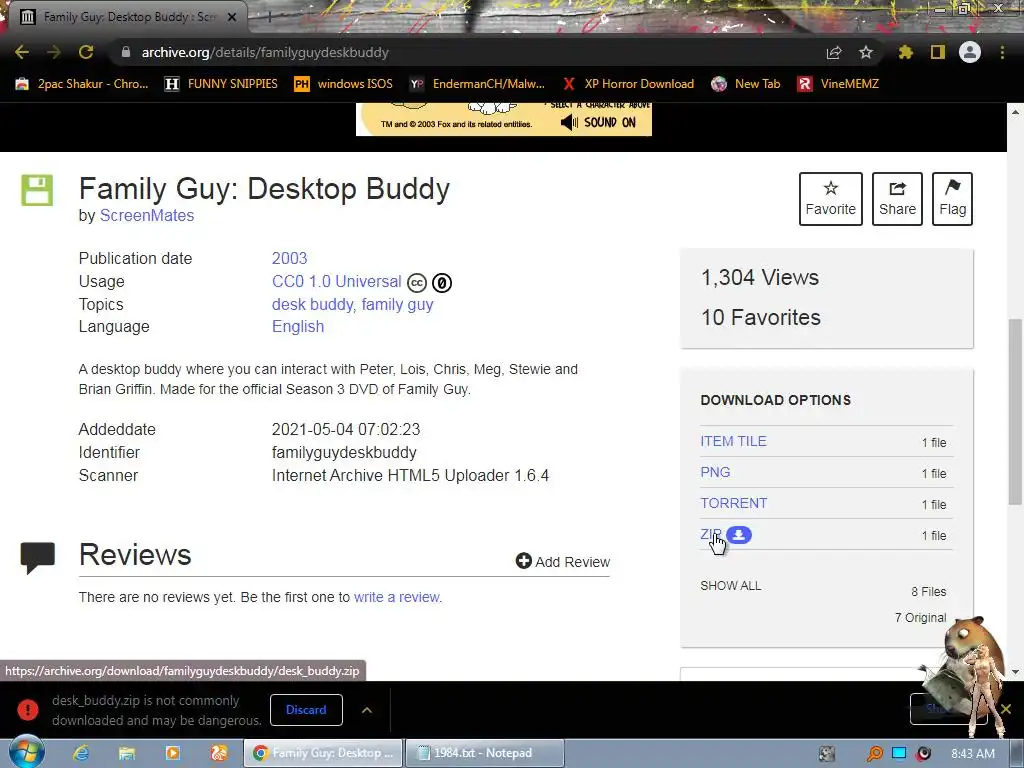The height and width of the screenshot is (768, 1024).
Task: Open the XP Horror Download bookmark
Action: [x=628, y=84]
